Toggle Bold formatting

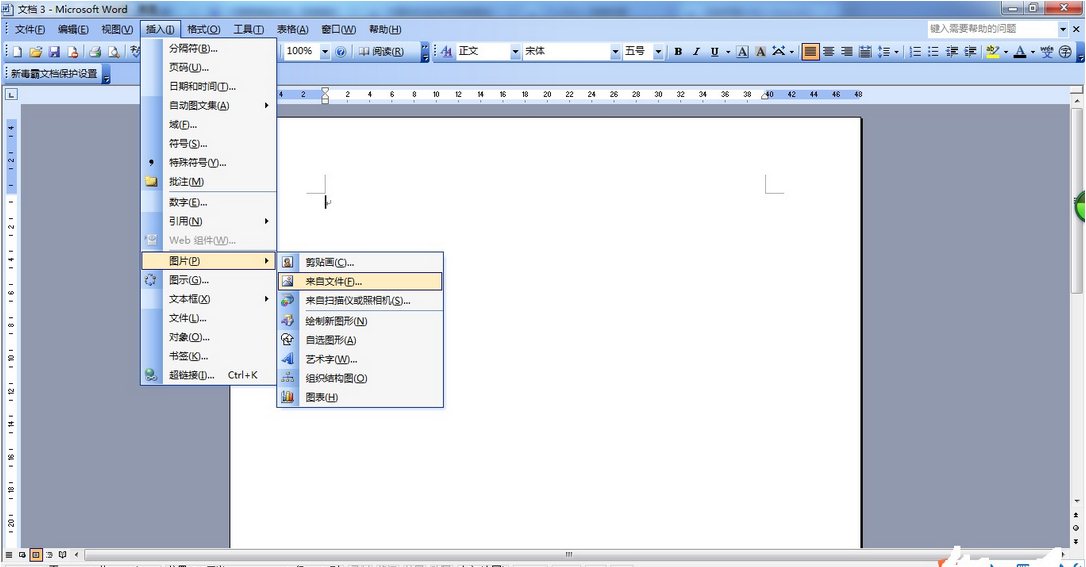[x=678, y=52]
